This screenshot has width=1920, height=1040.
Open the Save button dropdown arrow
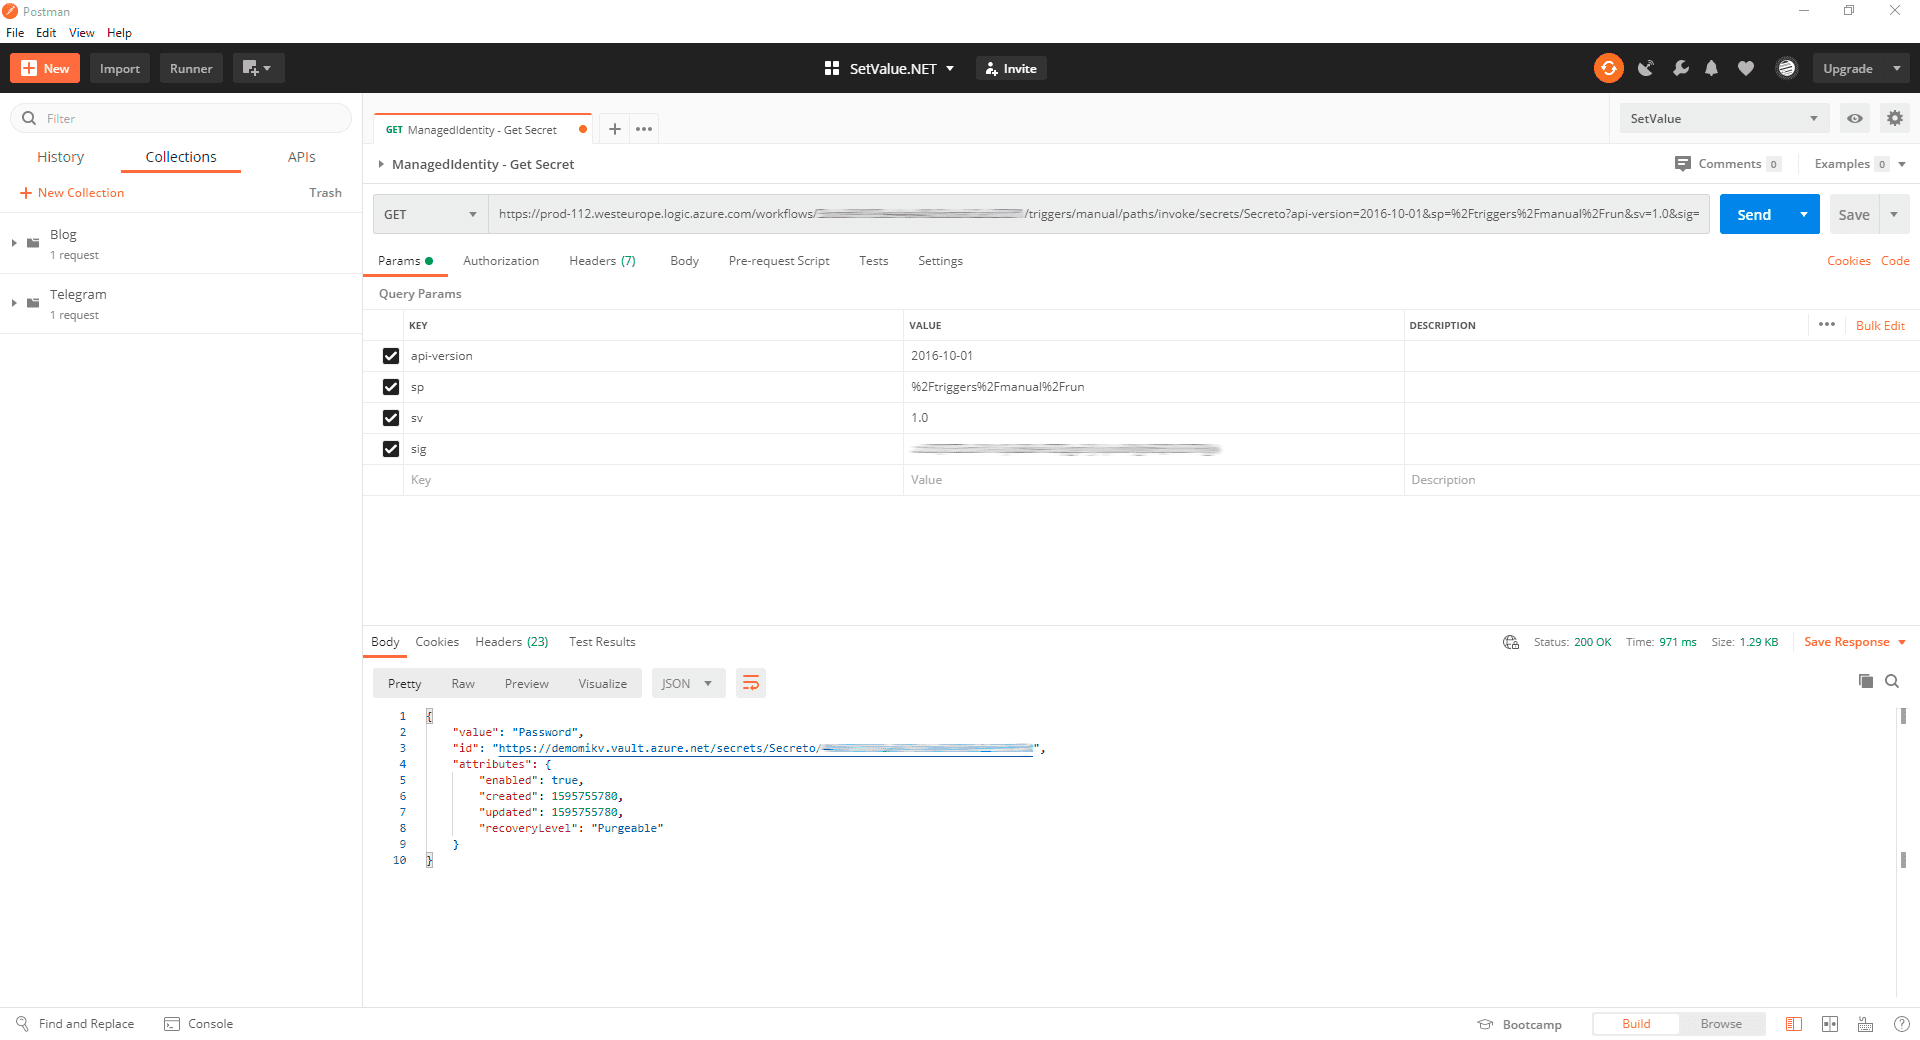[1894, 214]
